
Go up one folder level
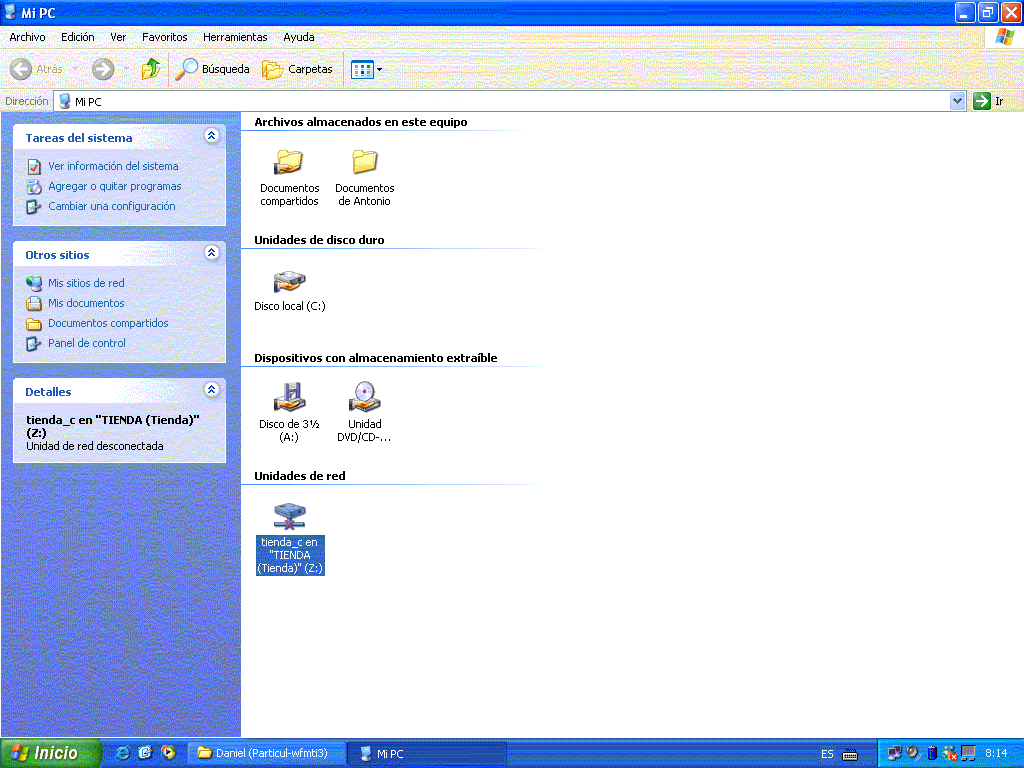[x=151, y=69]
